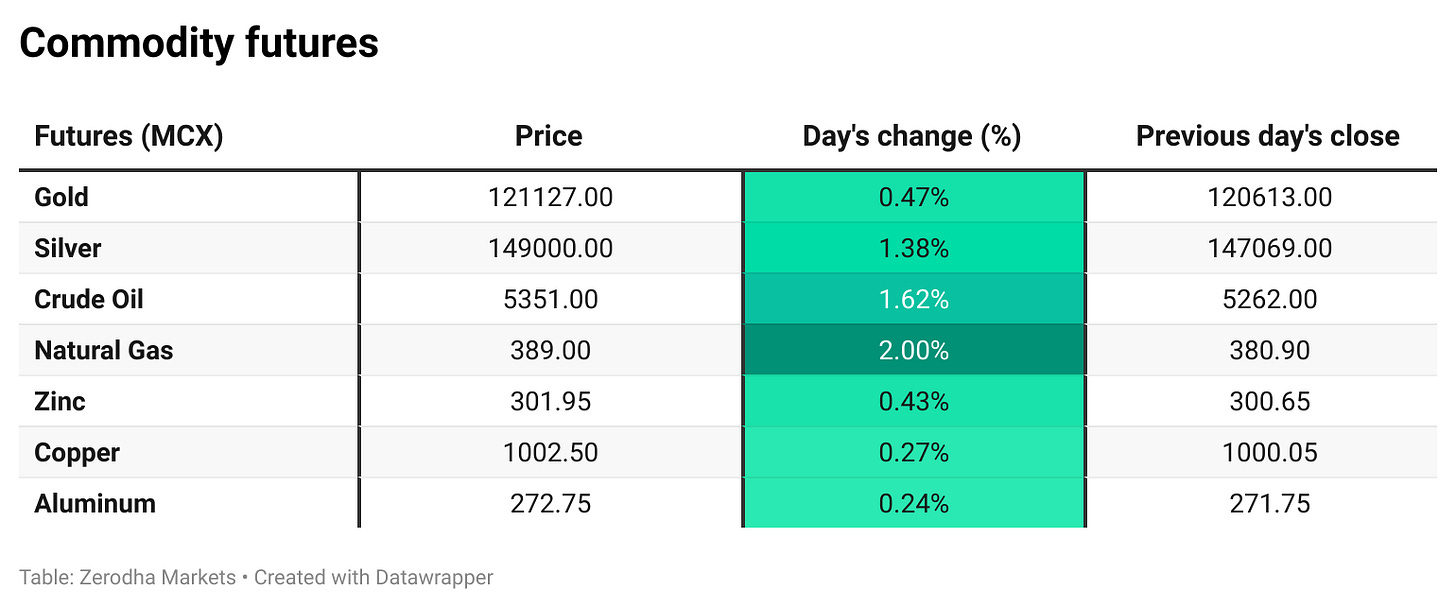1456x609 pixels.
Task: Select the Price column header
Action: pyautogui.click(x=549, y=136)
